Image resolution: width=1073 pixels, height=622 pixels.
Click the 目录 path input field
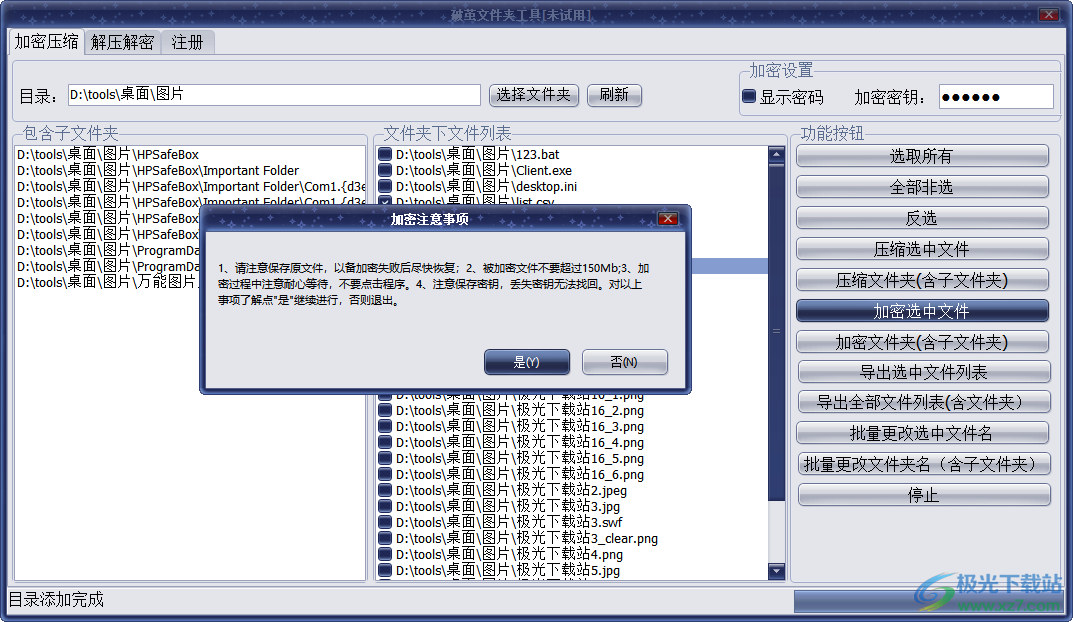click(x=274, y=94)
